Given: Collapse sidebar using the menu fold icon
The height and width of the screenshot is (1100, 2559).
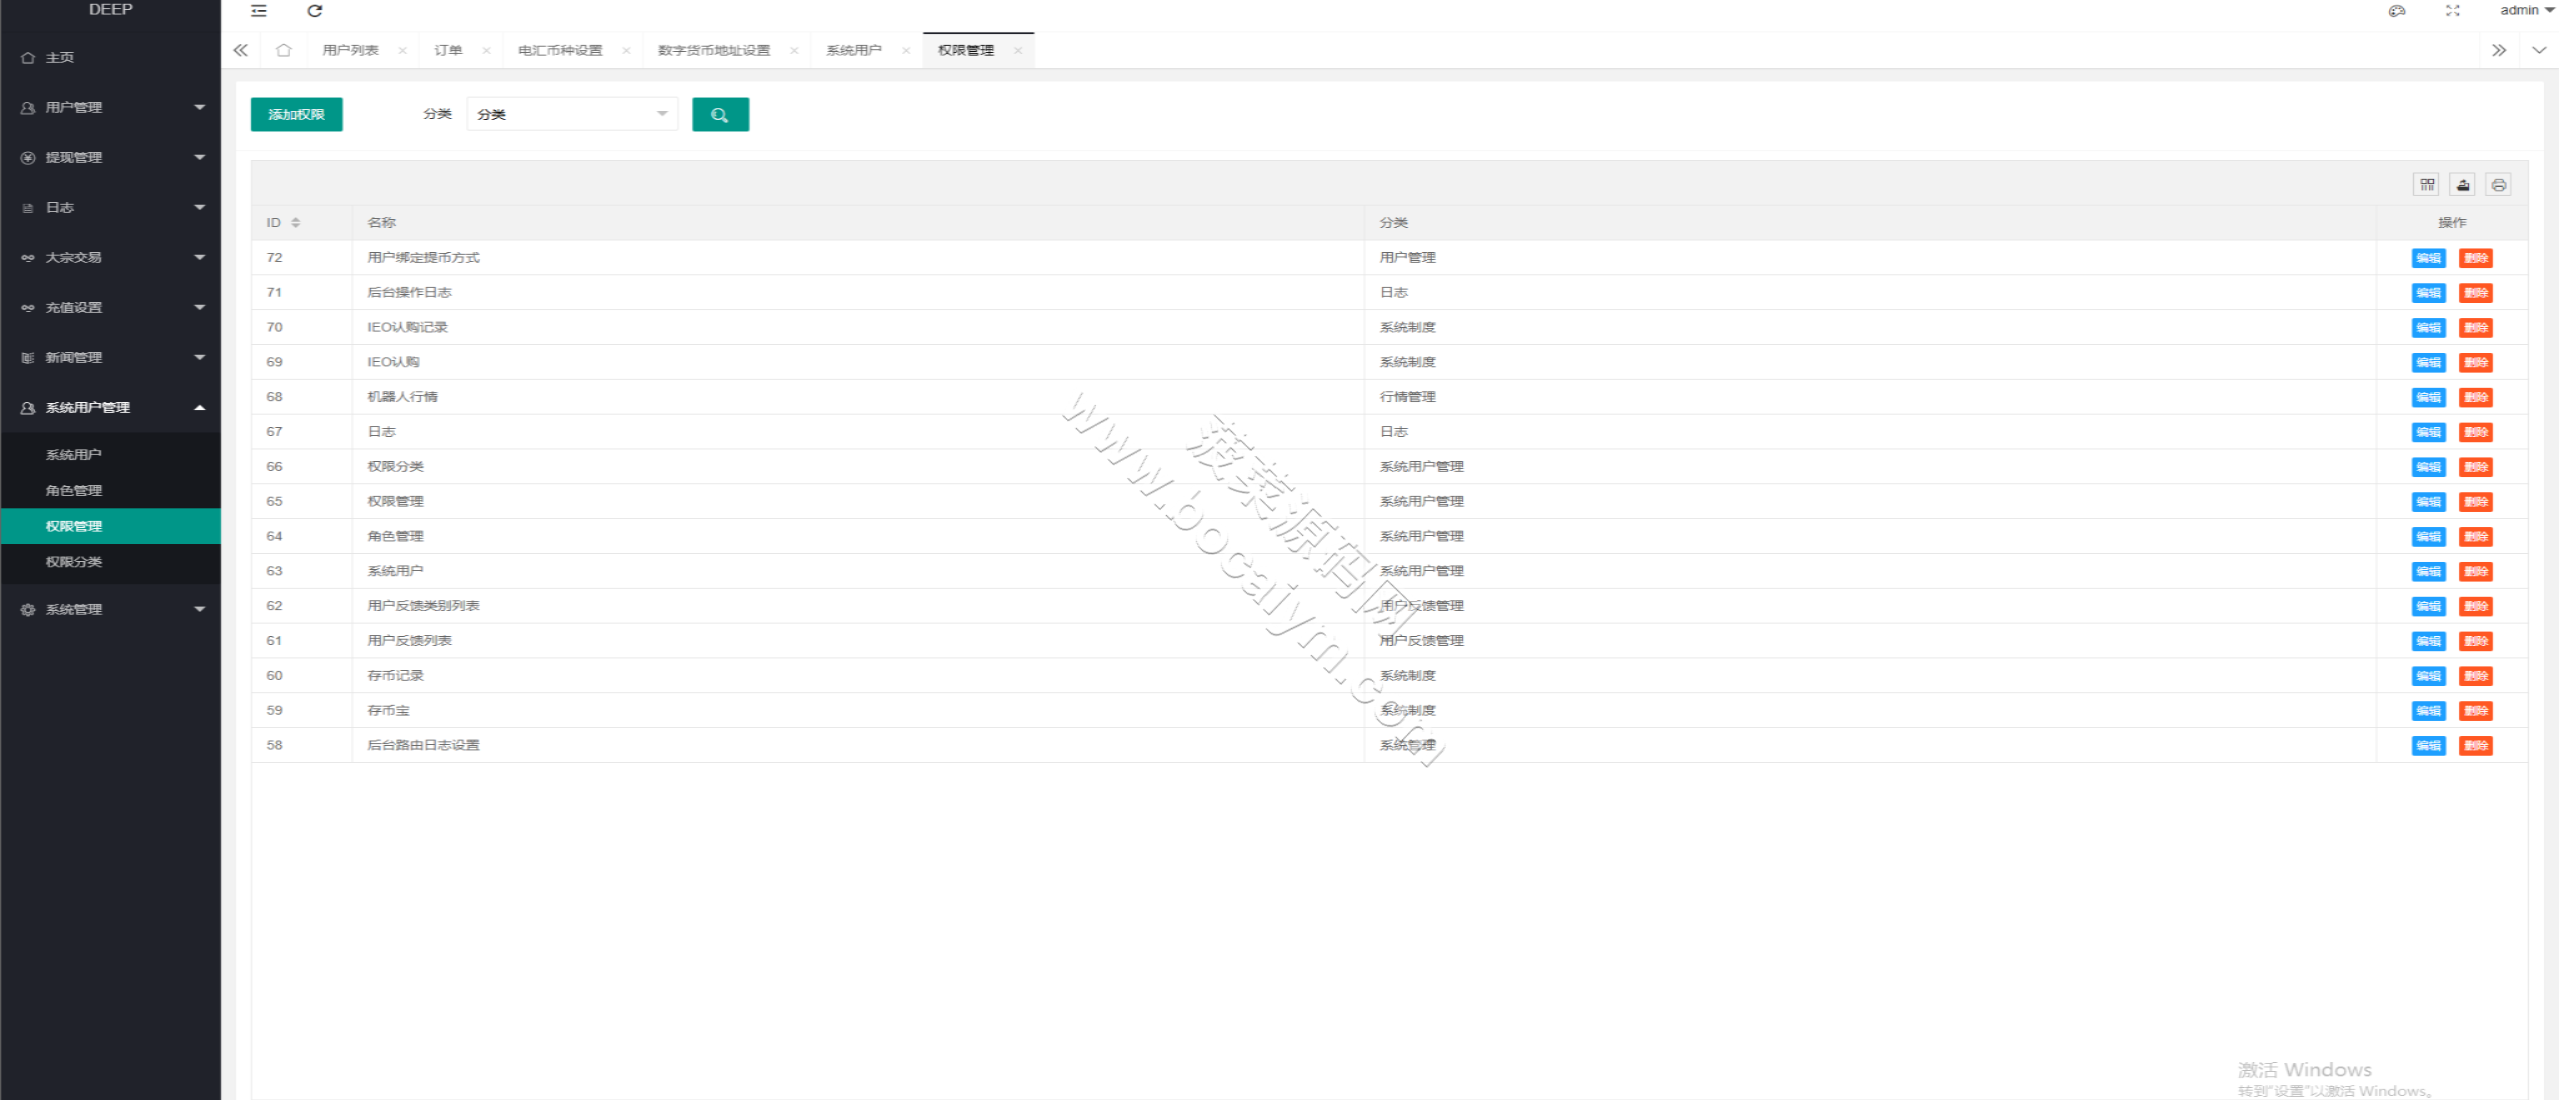Looking at the screenshot, I should pyautogui.click(x=259, y=11).
